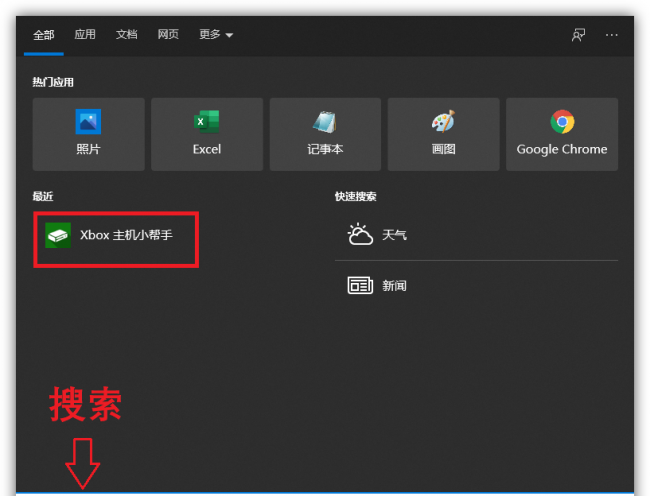Open recent item Xbox 主机小帮手 label
The width and height of the screenshot is (650, 496).
[126, 235]
